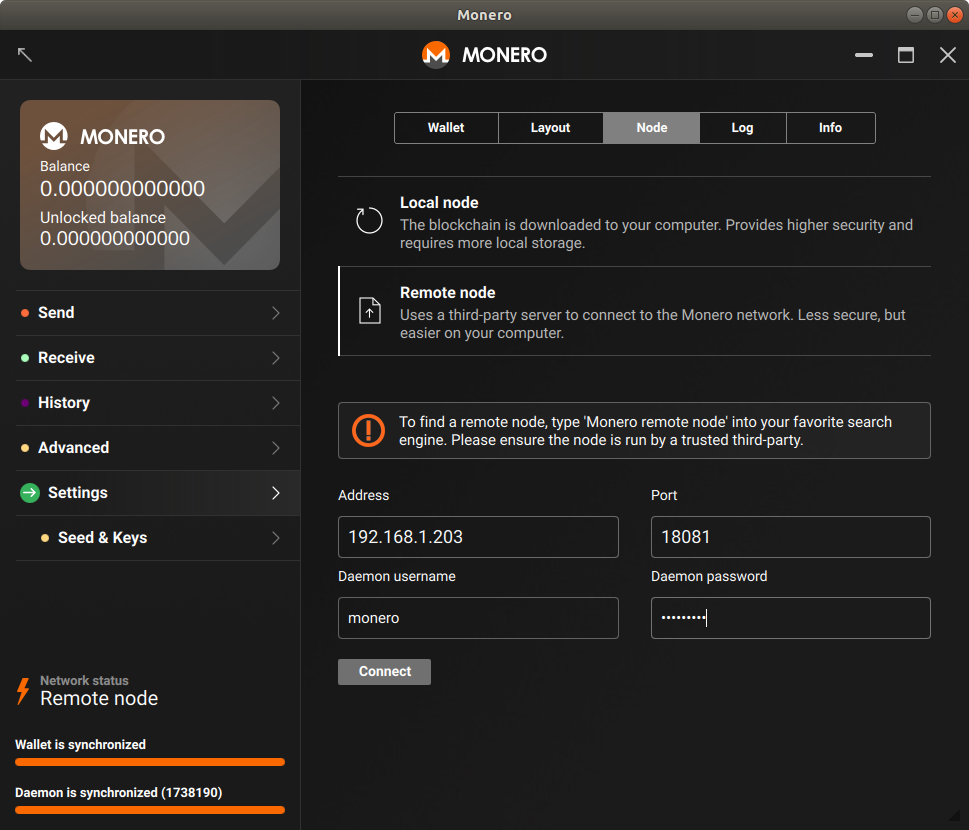Screen dimensions: 969x830
Task: Click the green arrow icon beside Settings
Action: pyautogui.click(x=30, y=493)
